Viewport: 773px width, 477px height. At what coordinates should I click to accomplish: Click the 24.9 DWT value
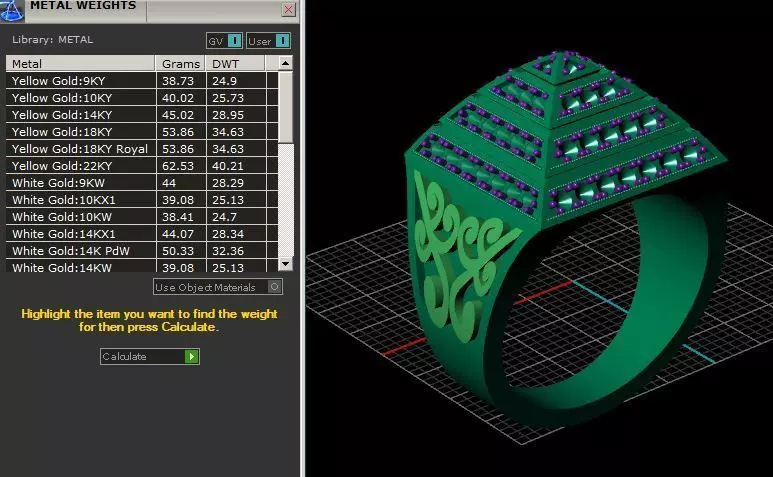click(x=224, y=81)
